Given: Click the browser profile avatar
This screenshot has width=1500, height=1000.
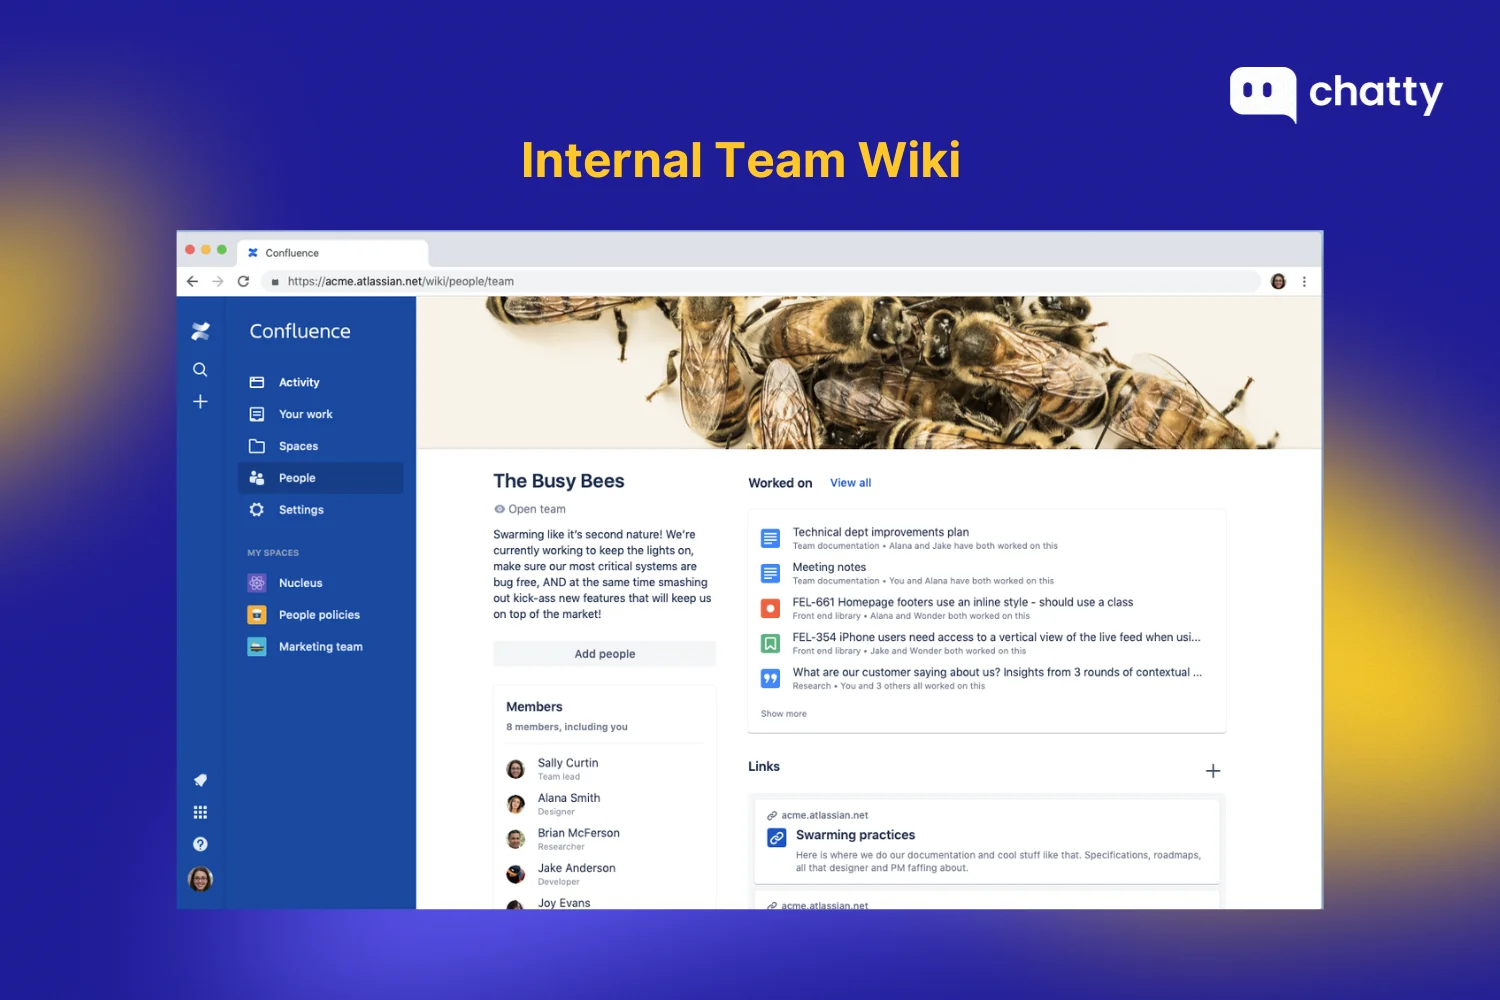Looking at the screenshot, I should pos(1278,282).
